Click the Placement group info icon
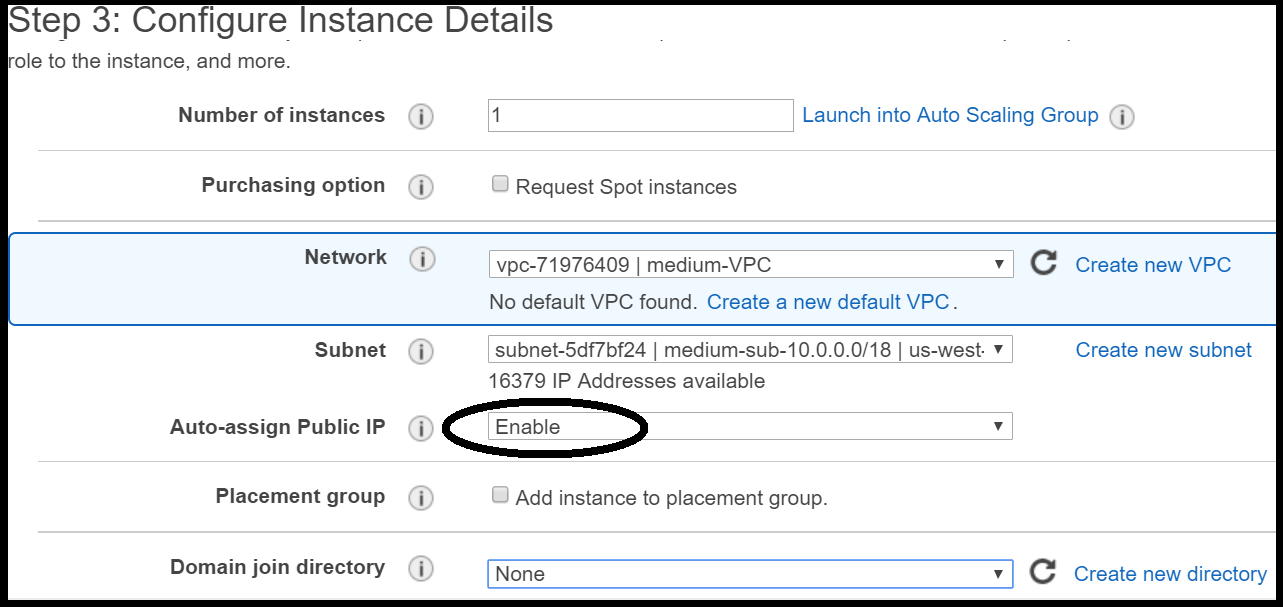The height and width of the screenshot is (607, 1283). point(421,498)
